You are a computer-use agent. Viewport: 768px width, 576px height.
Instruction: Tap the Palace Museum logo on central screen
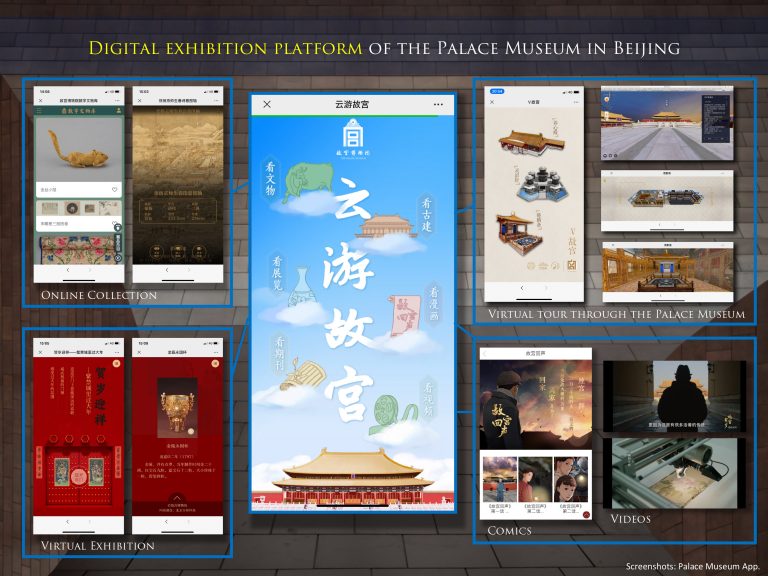[352, 137]
